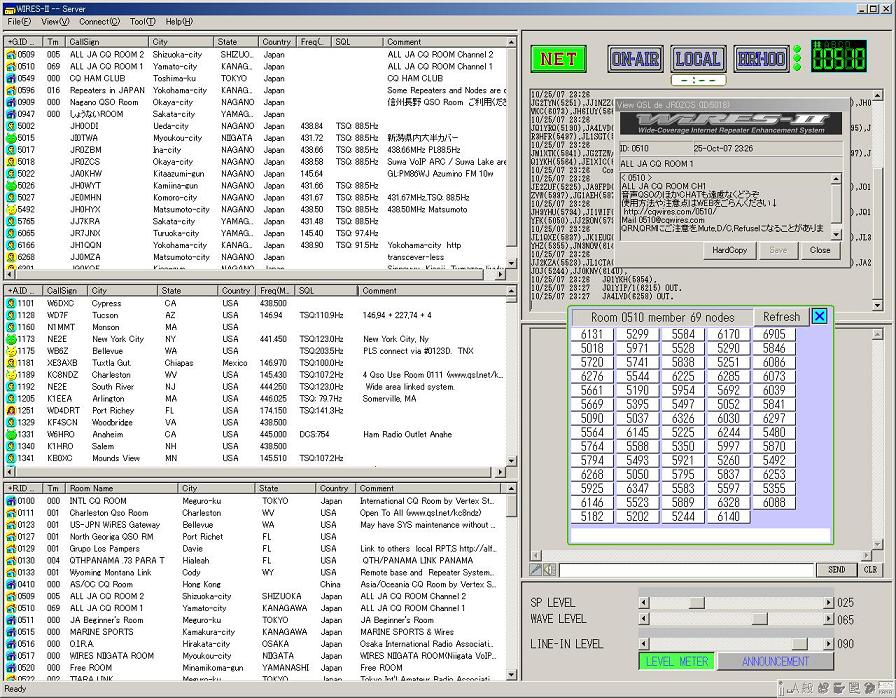Open the View menu
The image size is (896, 698).
pos(55,22)
